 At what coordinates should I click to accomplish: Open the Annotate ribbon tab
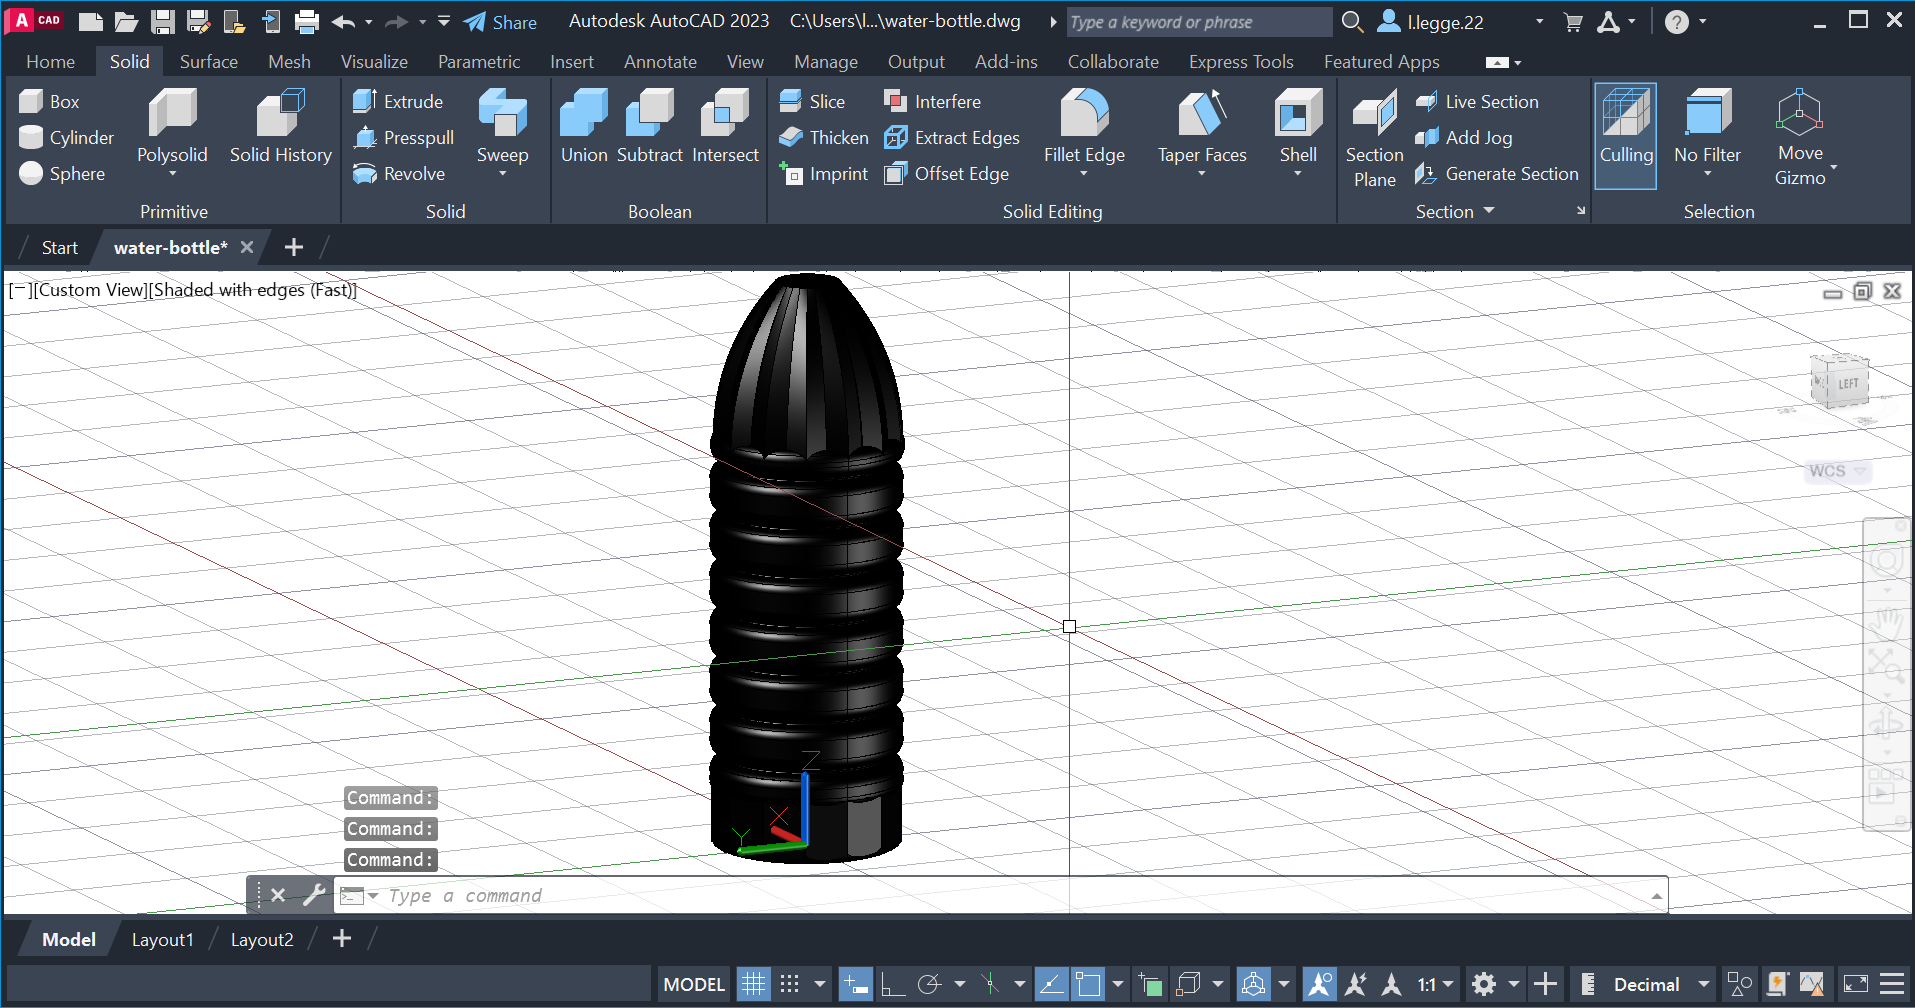[x=660, y=61]
